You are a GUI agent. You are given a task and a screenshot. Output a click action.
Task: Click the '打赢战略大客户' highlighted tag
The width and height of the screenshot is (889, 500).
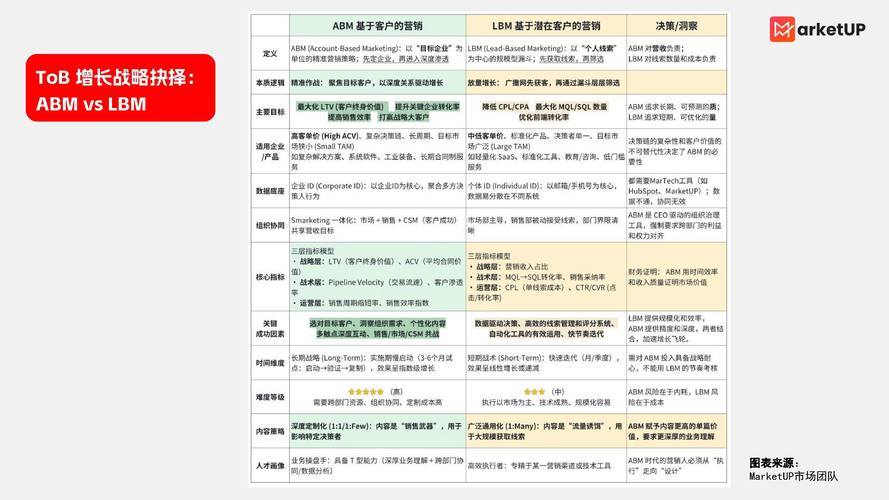404,117
